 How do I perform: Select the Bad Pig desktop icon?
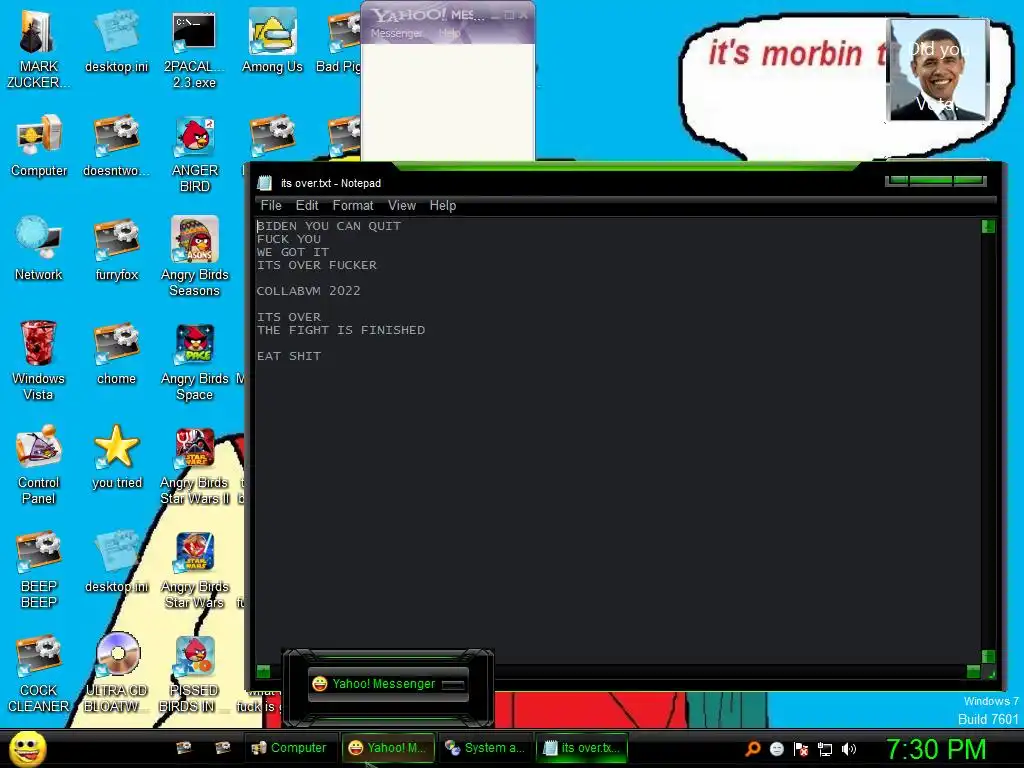340,42
